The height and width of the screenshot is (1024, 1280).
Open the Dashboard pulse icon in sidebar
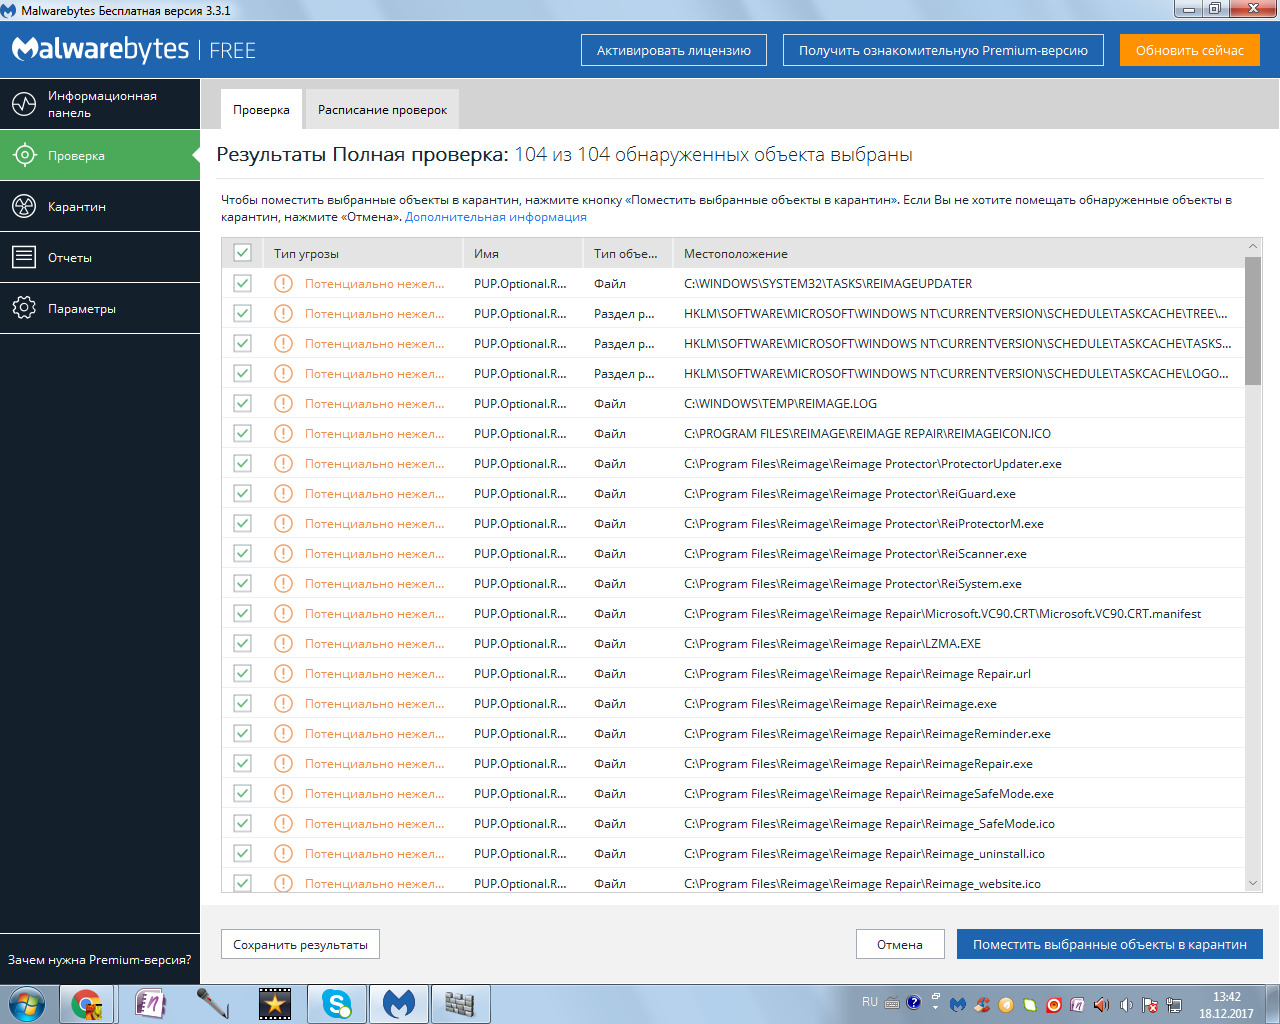point(24,104)
